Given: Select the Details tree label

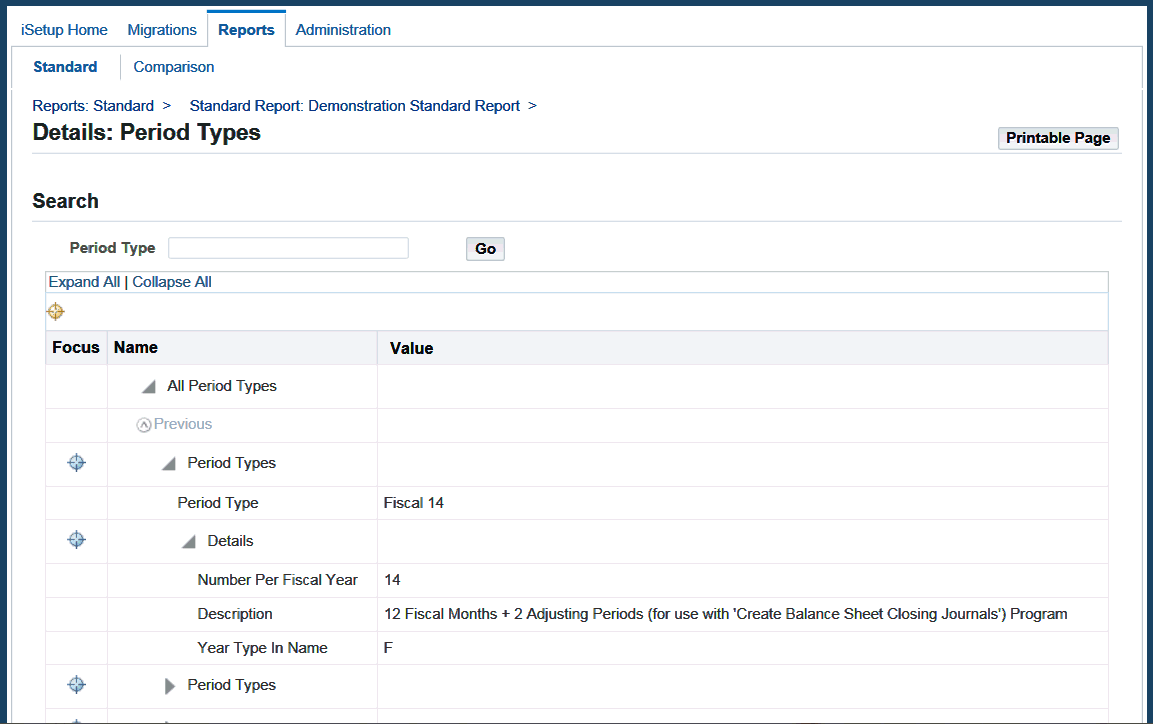Looking at the screenshot, I should [230, 541].
